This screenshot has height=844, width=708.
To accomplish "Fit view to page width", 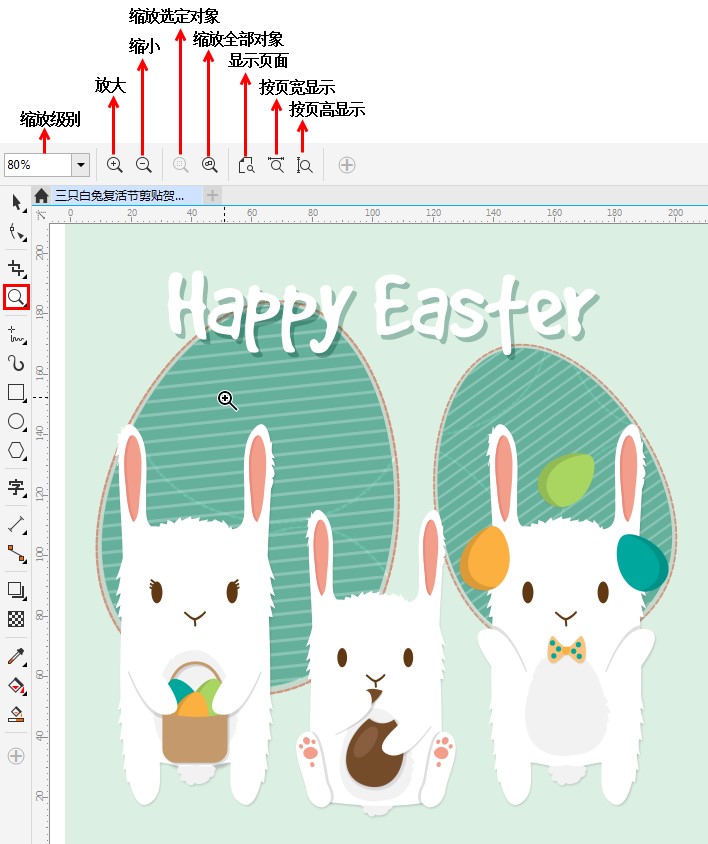I will 276,165.
